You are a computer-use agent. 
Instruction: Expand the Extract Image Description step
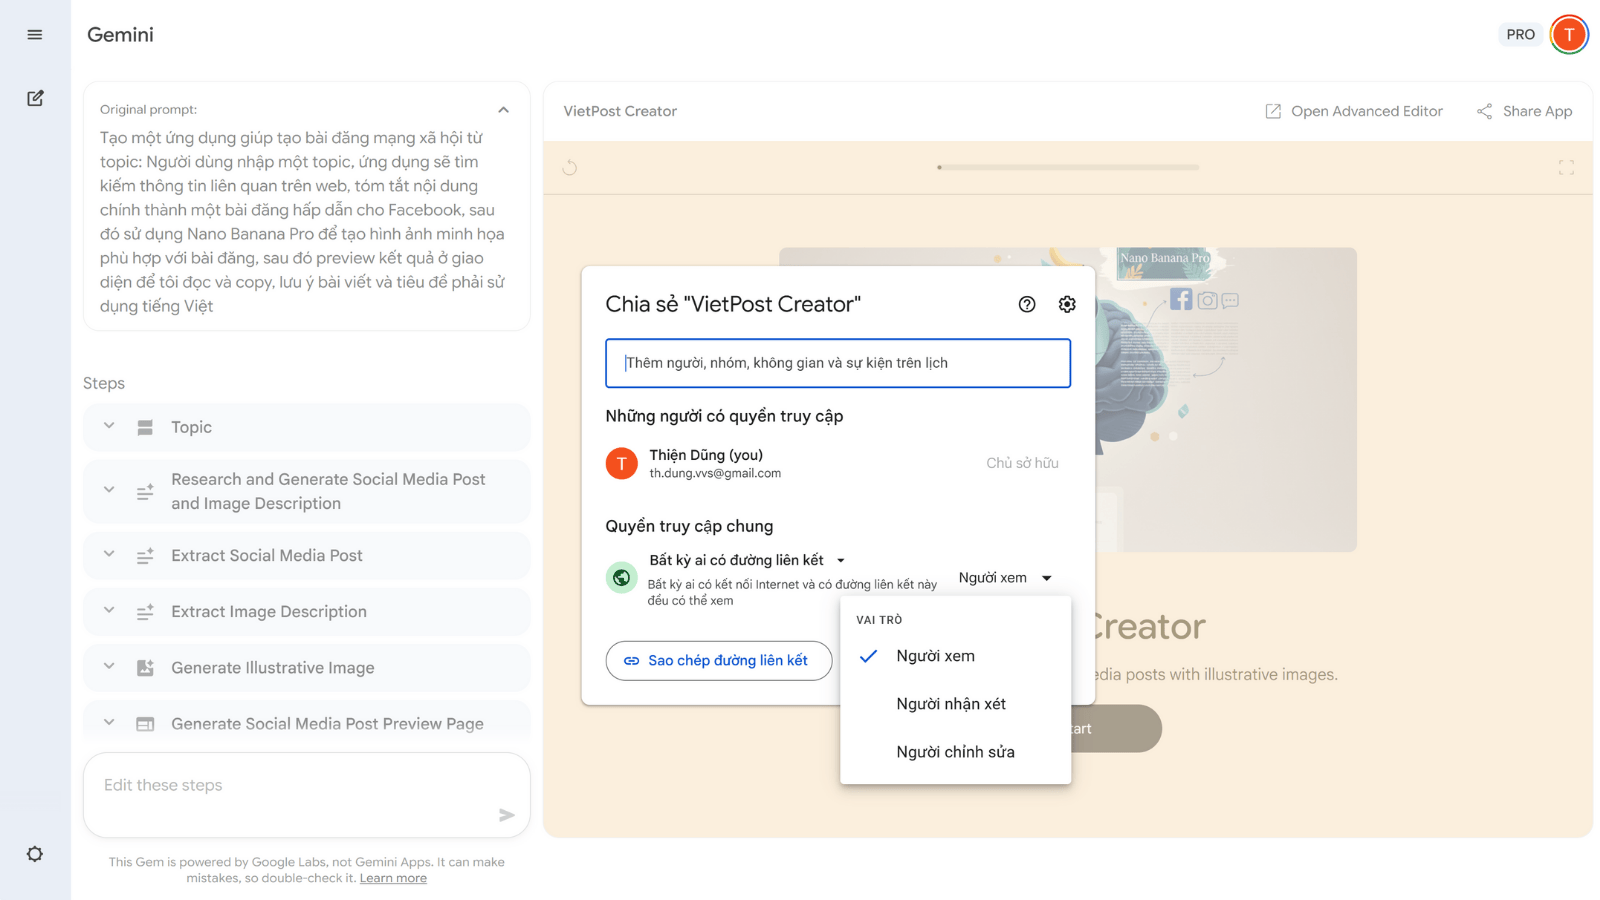tap(109, 611)
